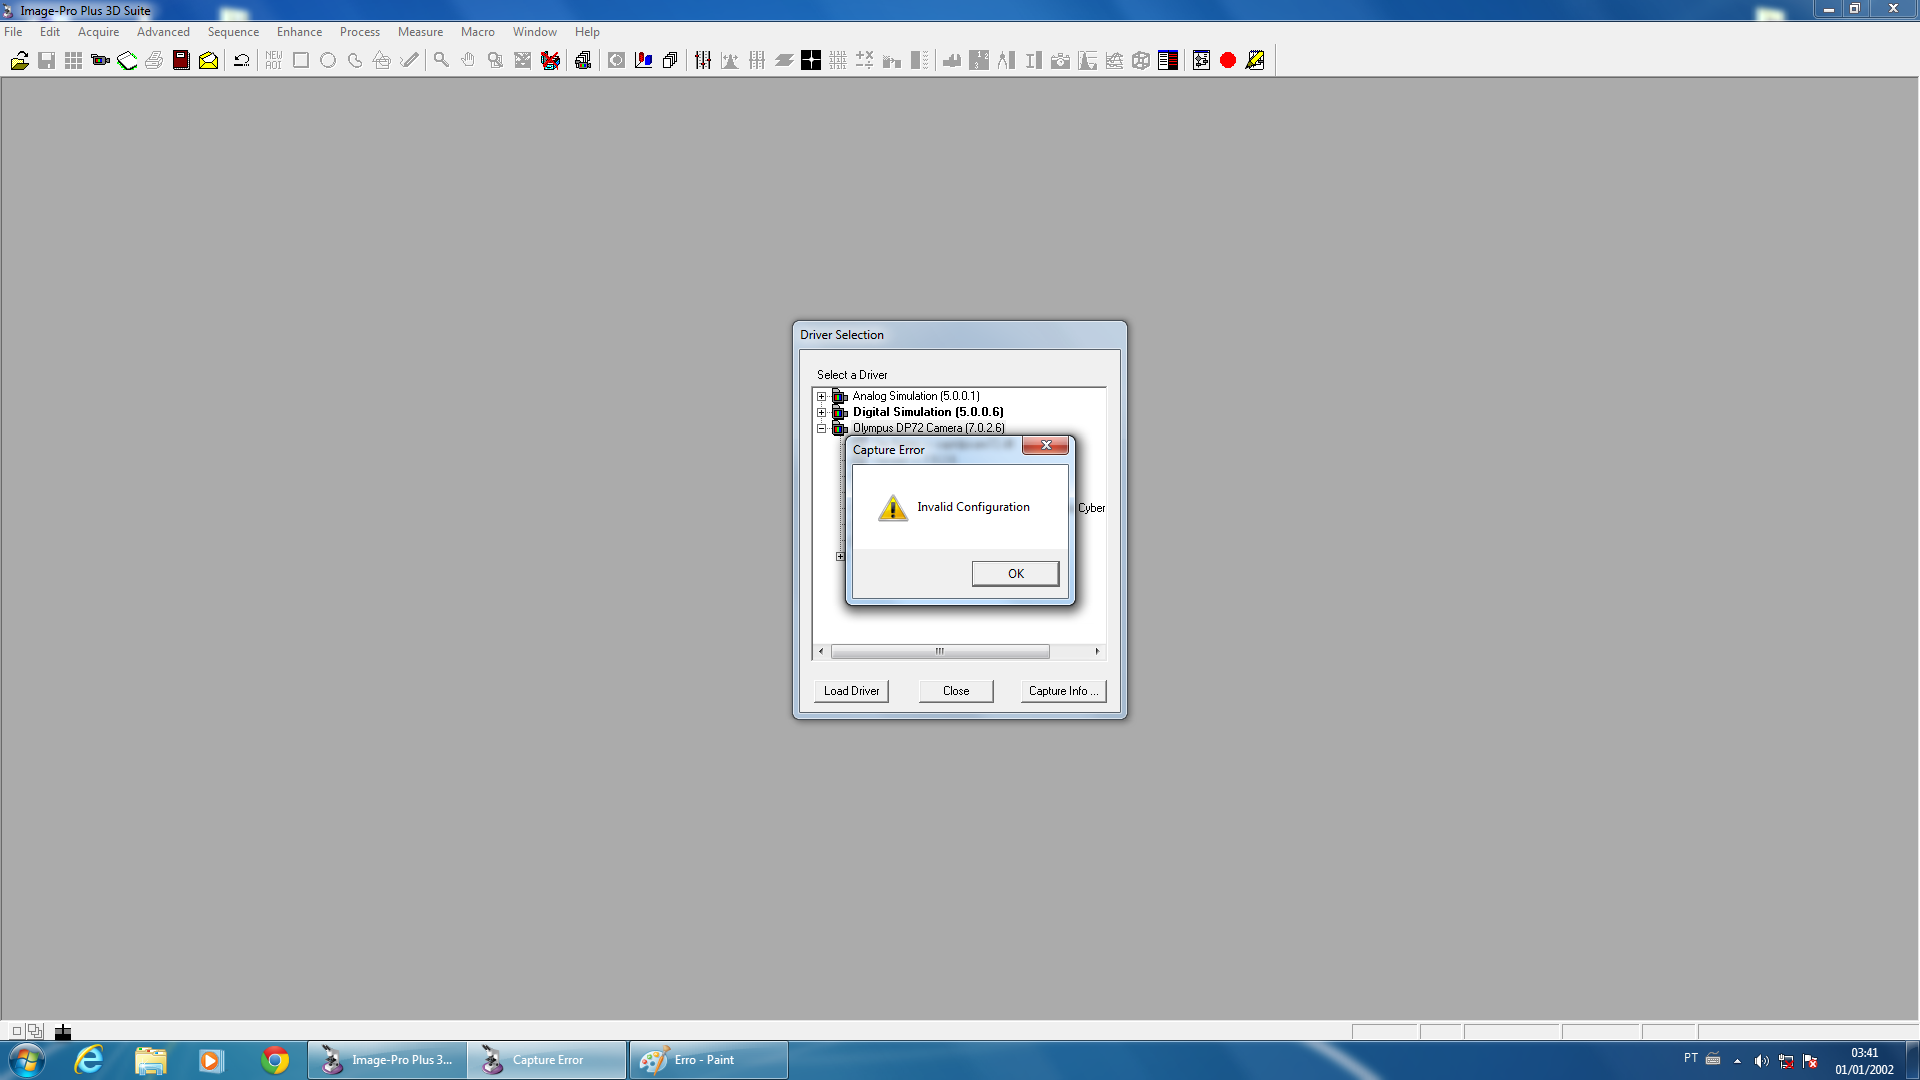Click the Open file folder icon
The image size is (1920, 1080).
coord(19,61)
